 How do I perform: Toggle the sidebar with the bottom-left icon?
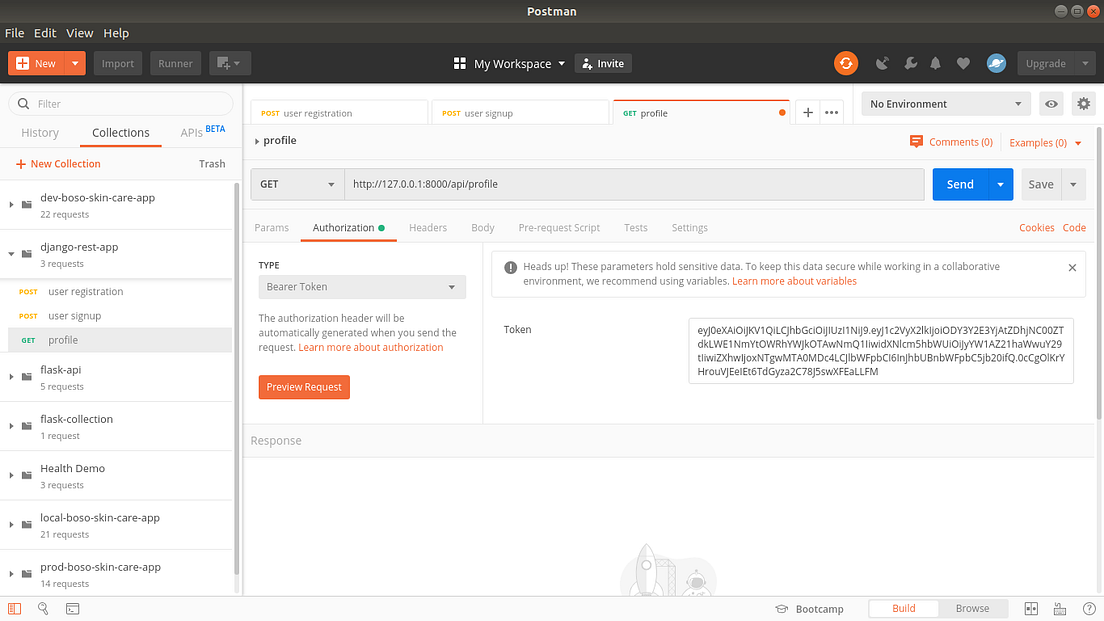tap(13, 608)
